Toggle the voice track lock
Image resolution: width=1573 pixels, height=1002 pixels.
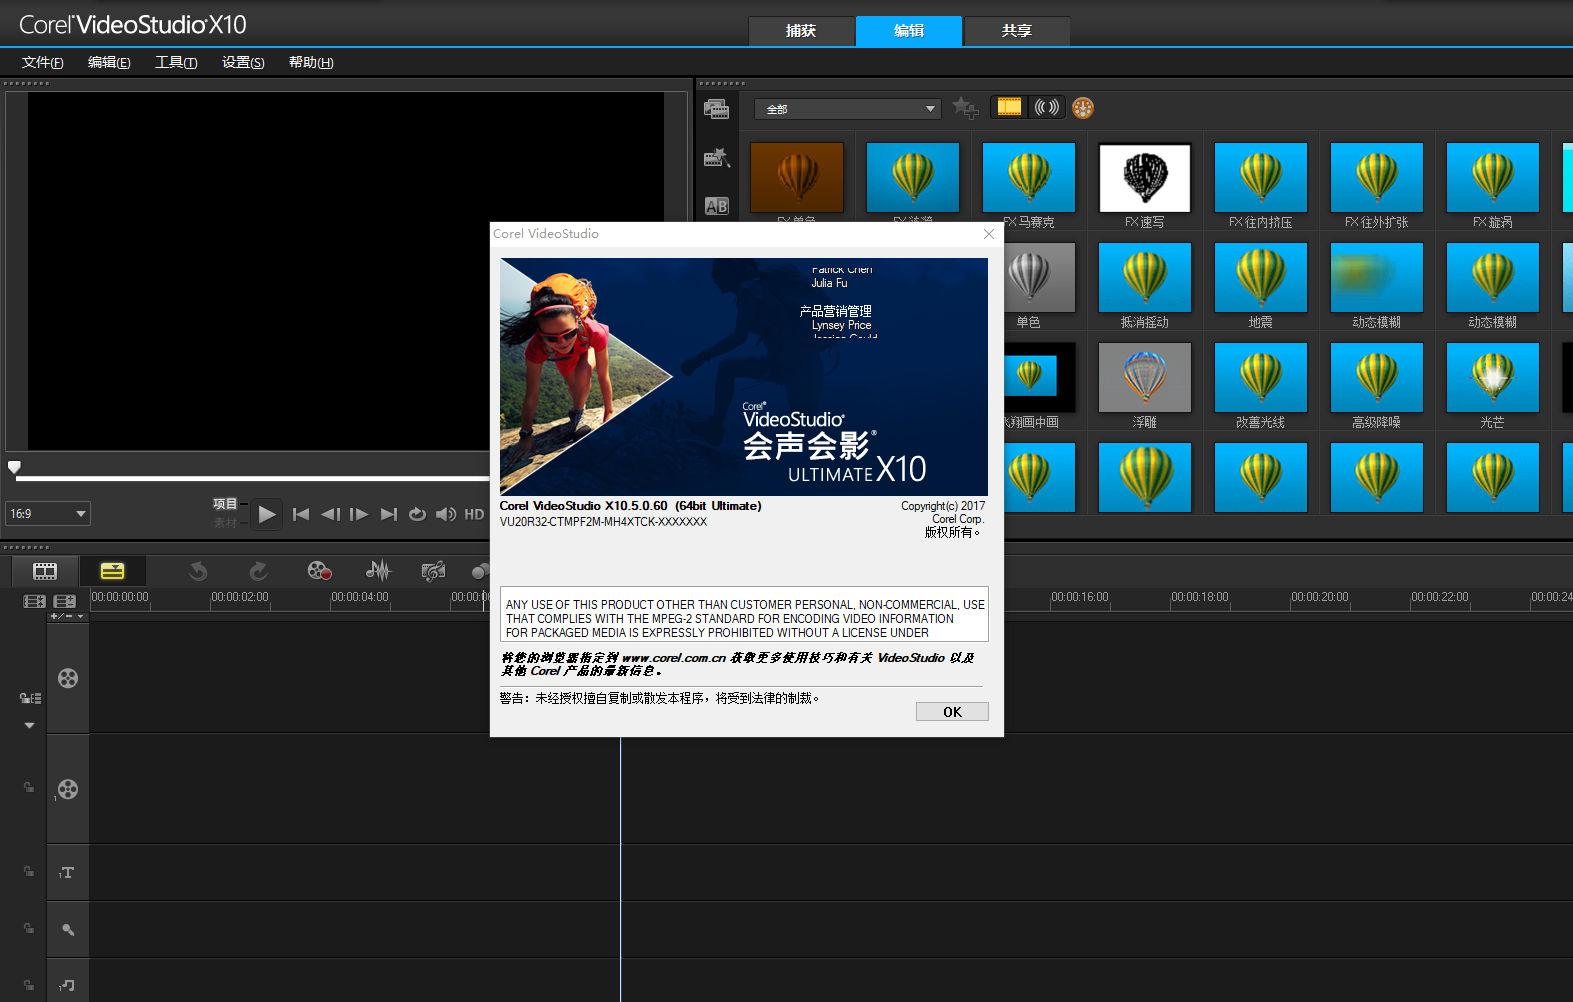(x=29, y=929)
